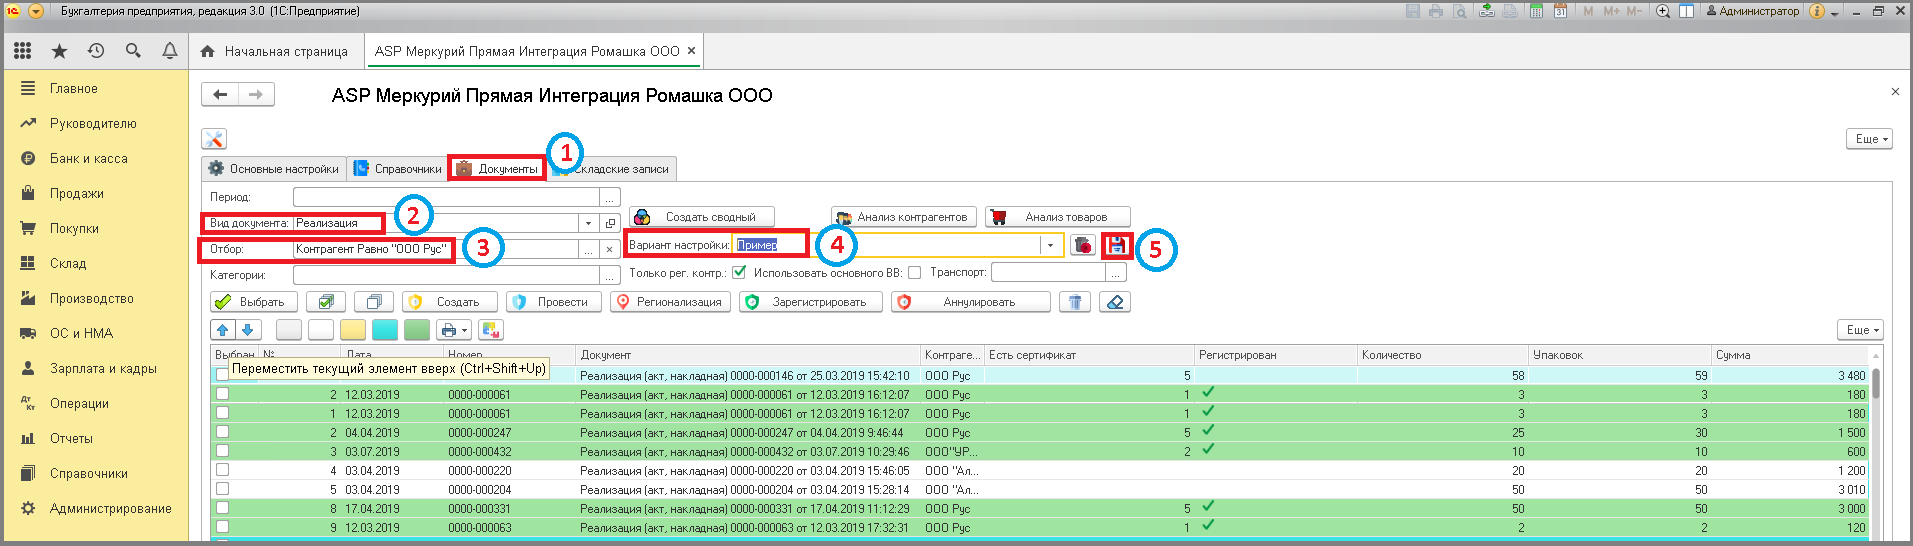The image size is (1913, 546).
Task: Check the row checkbox for 0000-000204
Action: [222, 489]
